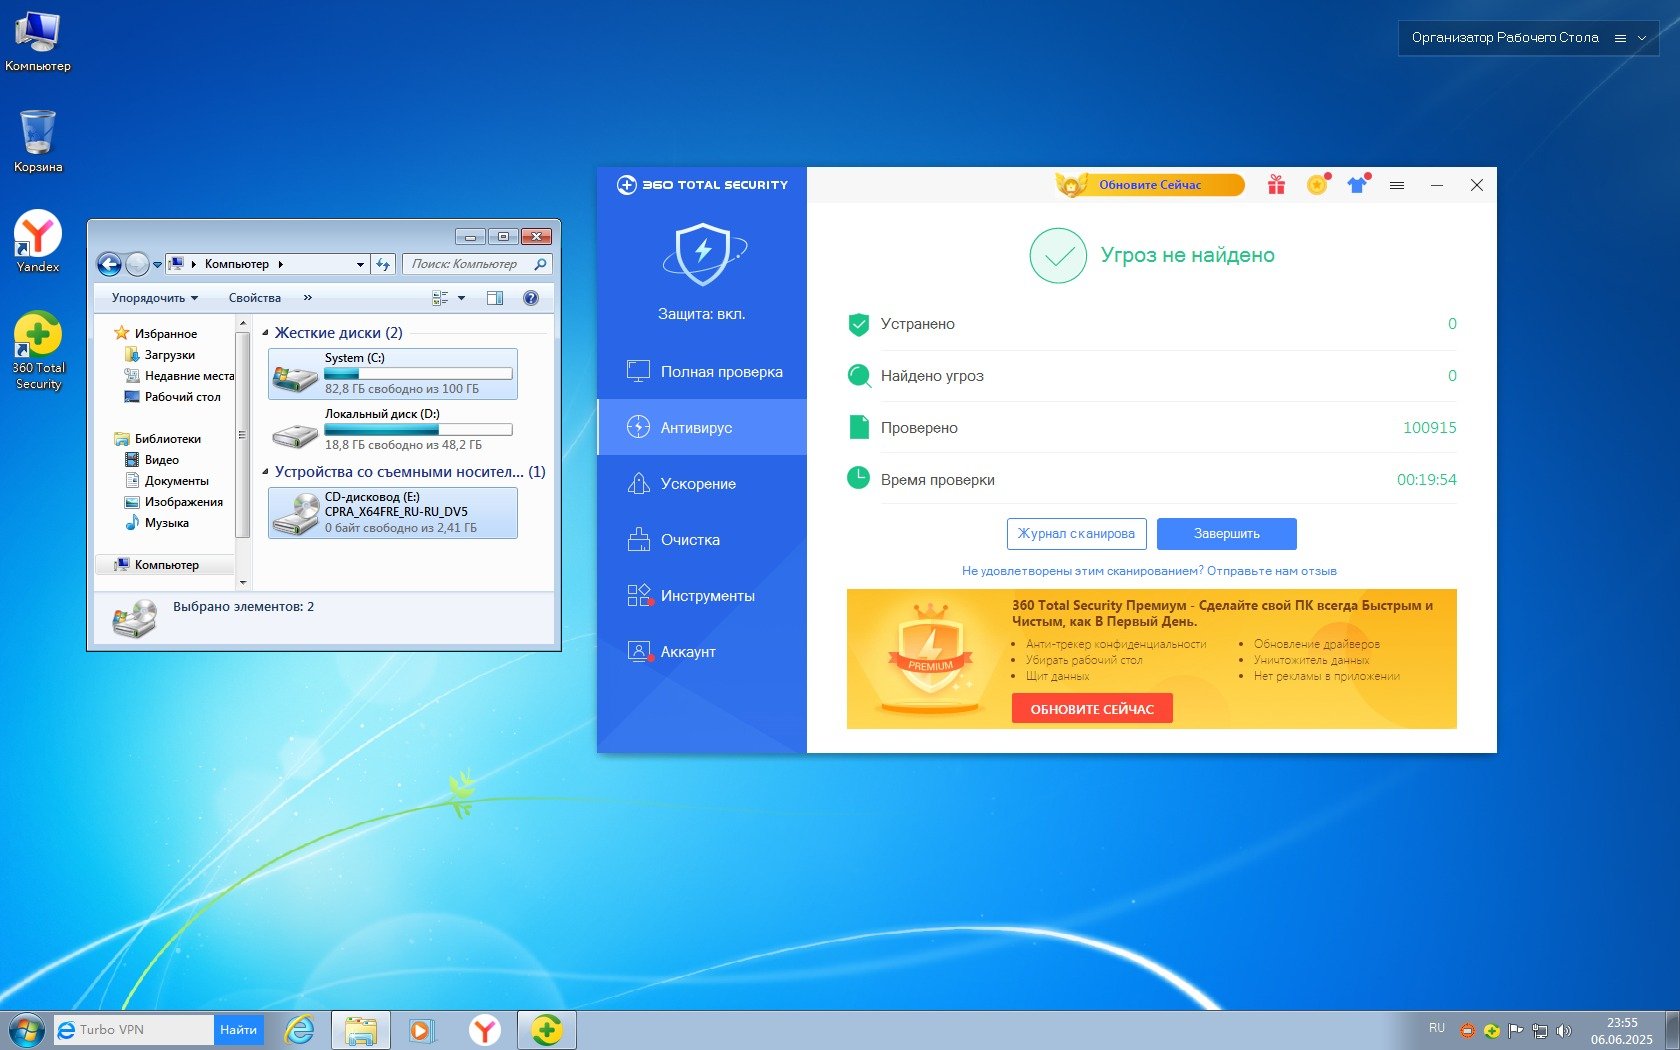Screen dimensions: 1680x1050
Task: Open the address bar history dropdown
Action: coord(360,265)
